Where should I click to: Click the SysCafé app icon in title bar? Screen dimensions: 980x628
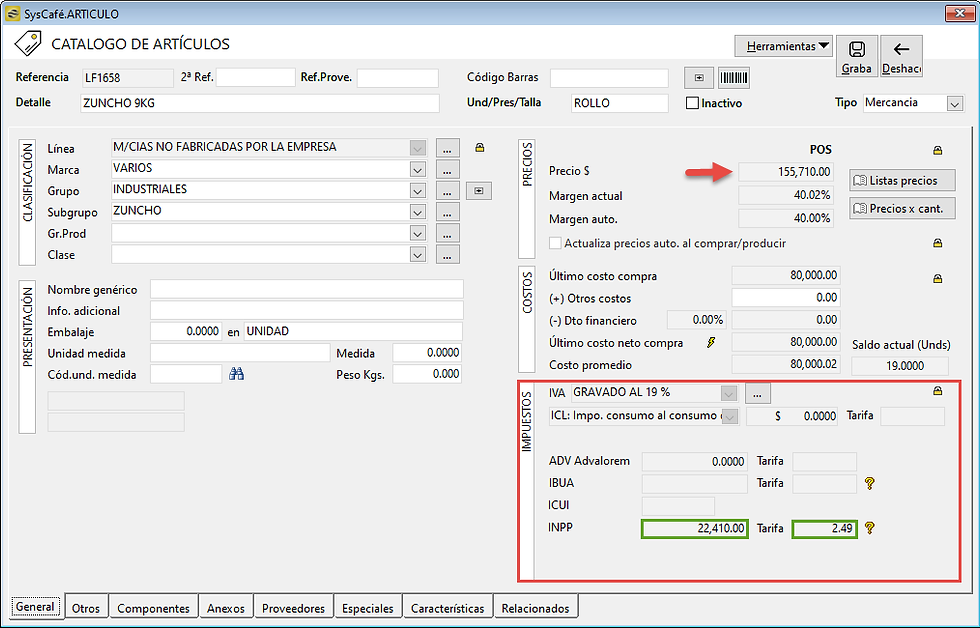click(x=12, y=13)
